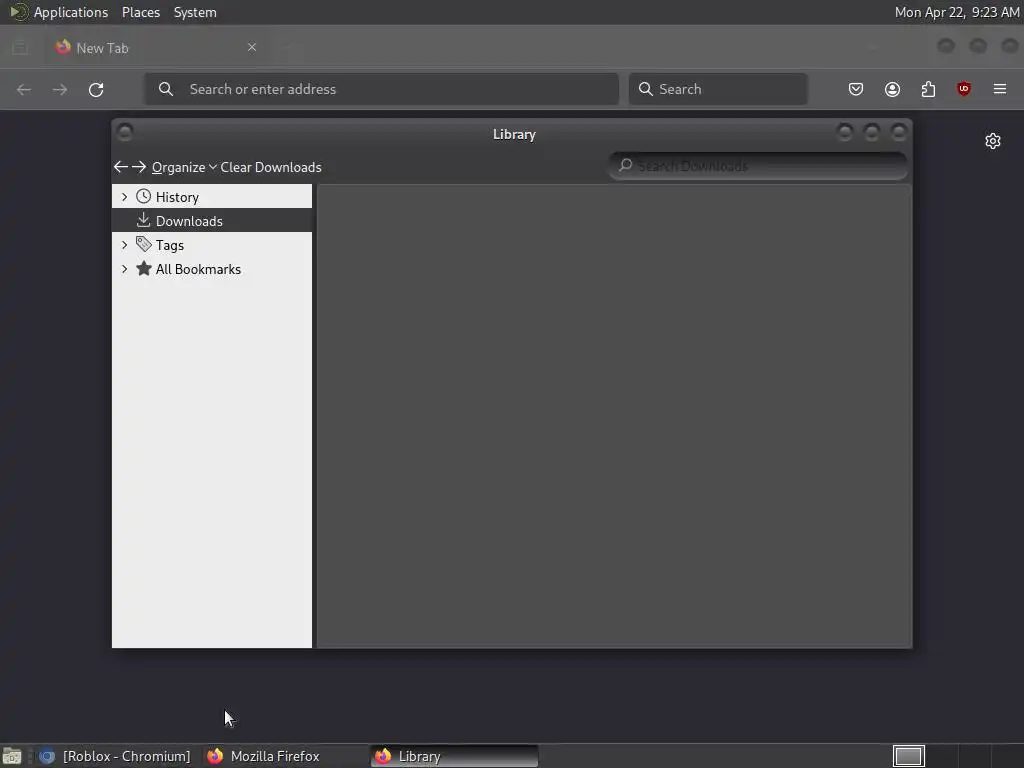Open the Places menu
The height and width of the screenshot is (768, 1024).
[x=141, y=12]
